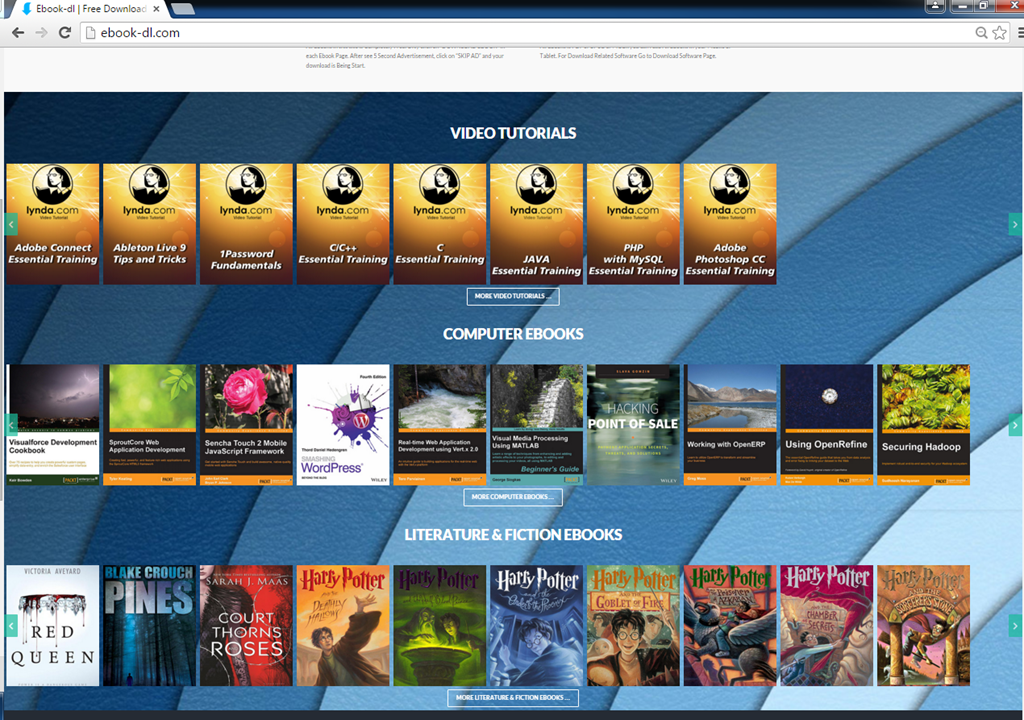Viewport: 1024px width, 720px height.
Task: Open a new browser tab
Action: (x=182, y=9)
